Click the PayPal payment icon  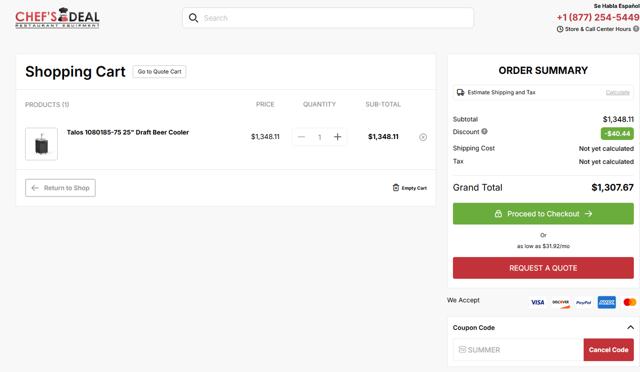click(584, 303)
